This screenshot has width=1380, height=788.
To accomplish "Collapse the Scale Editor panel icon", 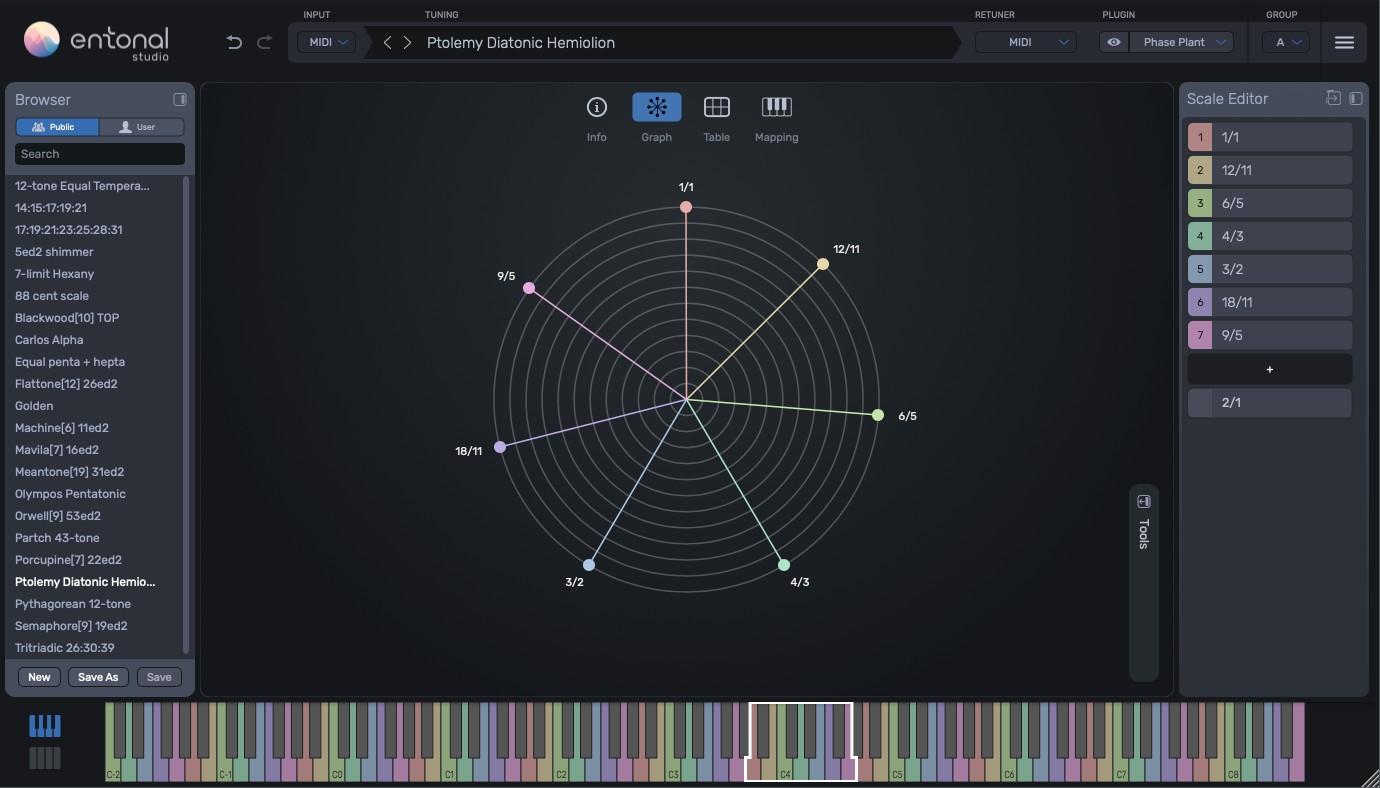I will point(1356,98).
